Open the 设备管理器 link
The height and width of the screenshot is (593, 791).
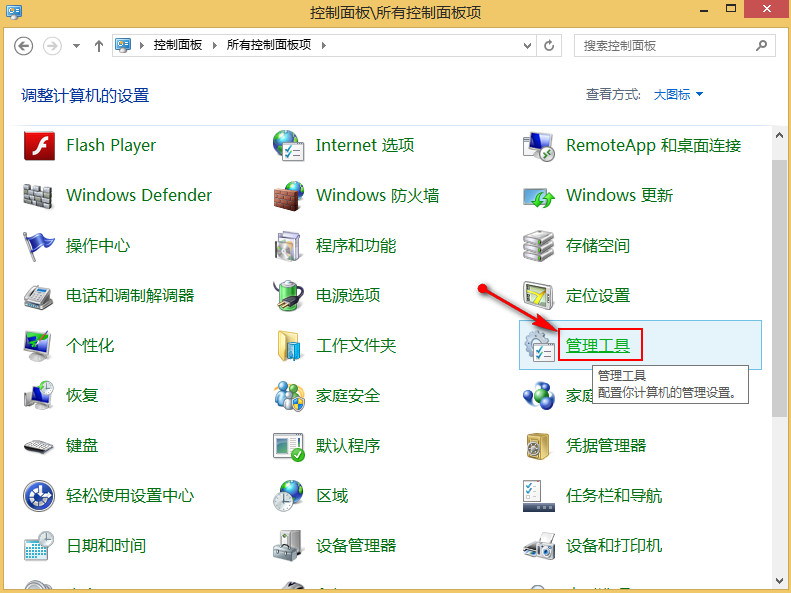pyautogui.click(x=356, y=545)
